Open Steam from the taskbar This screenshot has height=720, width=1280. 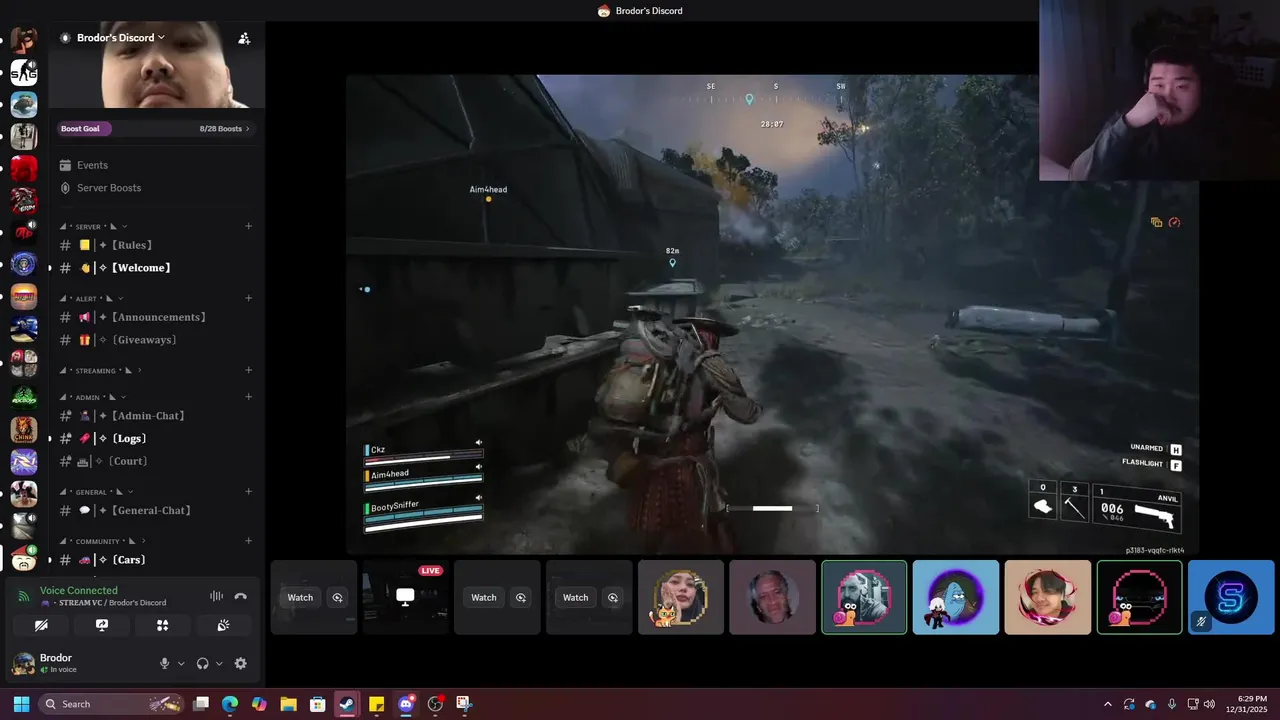click(x=347, y=704)
